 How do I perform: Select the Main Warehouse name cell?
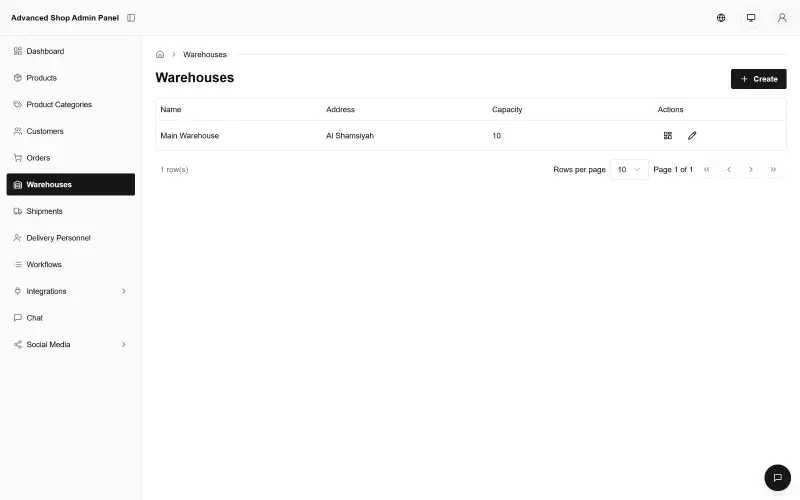(x=189, y=136)
